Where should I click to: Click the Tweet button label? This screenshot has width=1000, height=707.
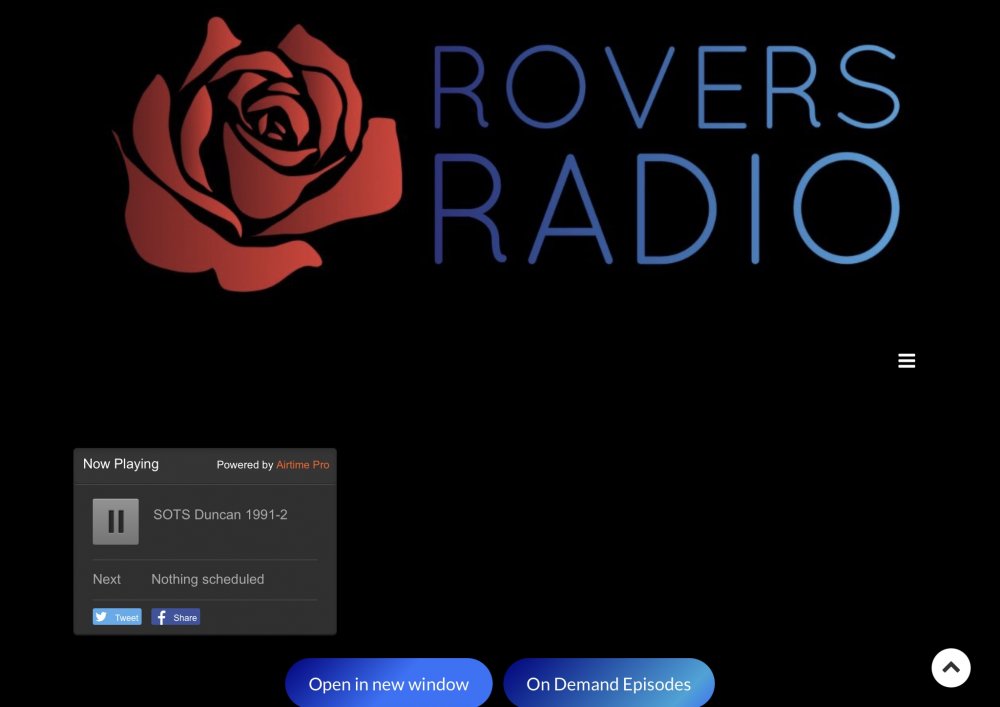(x=127, y=618)
